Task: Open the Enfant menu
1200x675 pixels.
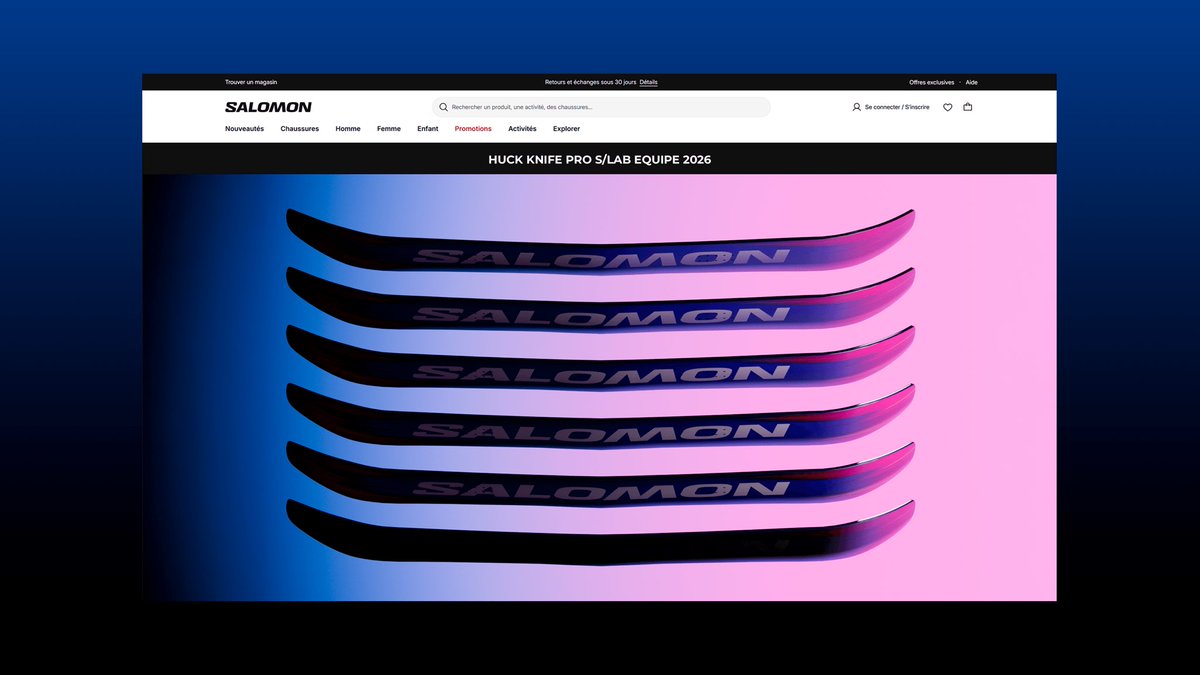Action: [x=428, y=129]
